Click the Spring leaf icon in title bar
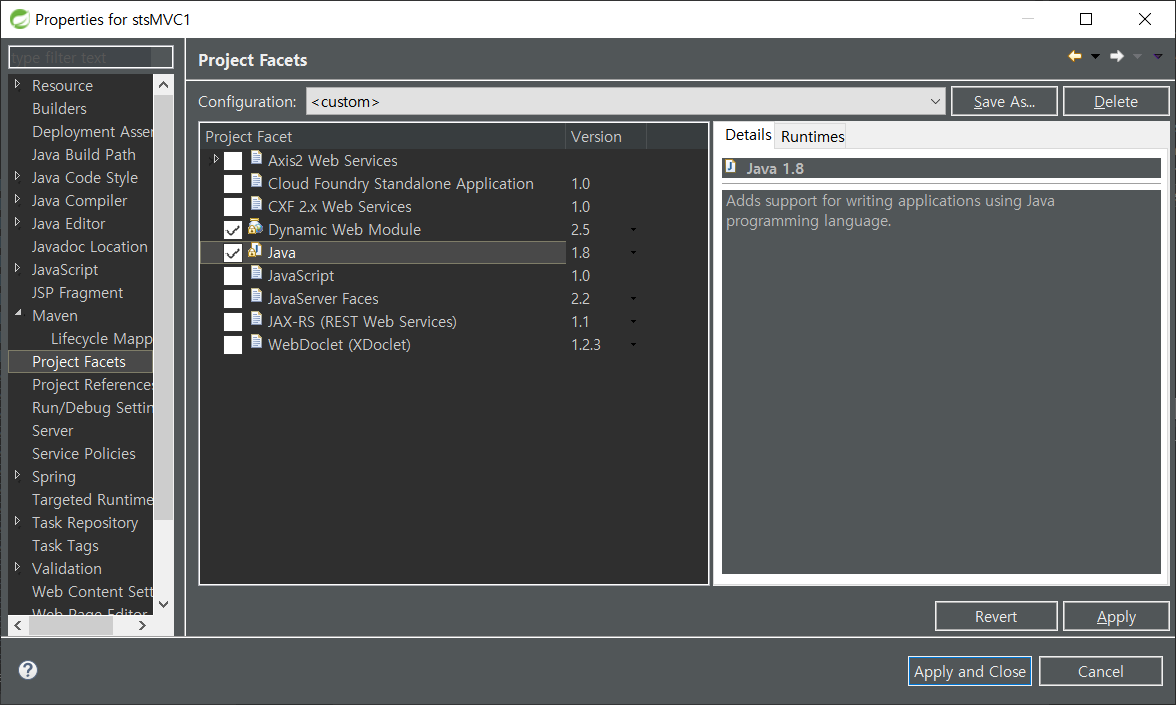Screen dimensions: 1176x705 (19, 19)
